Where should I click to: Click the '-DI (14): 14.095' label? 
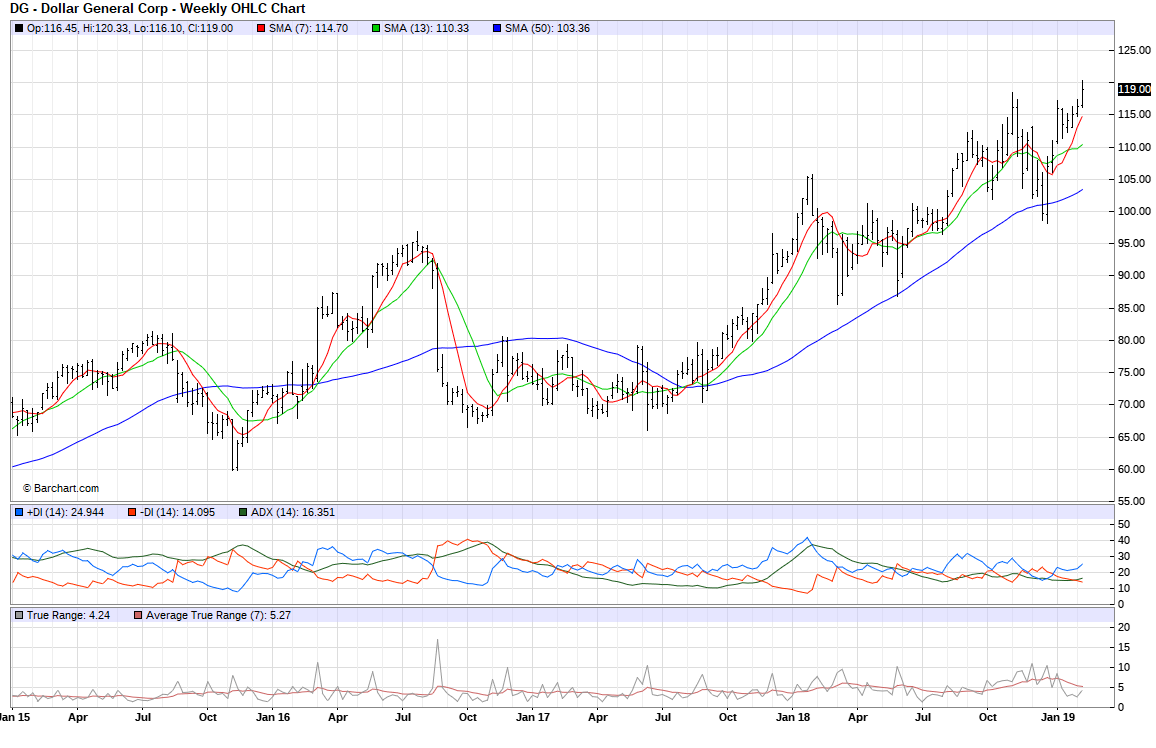[178, 512]
